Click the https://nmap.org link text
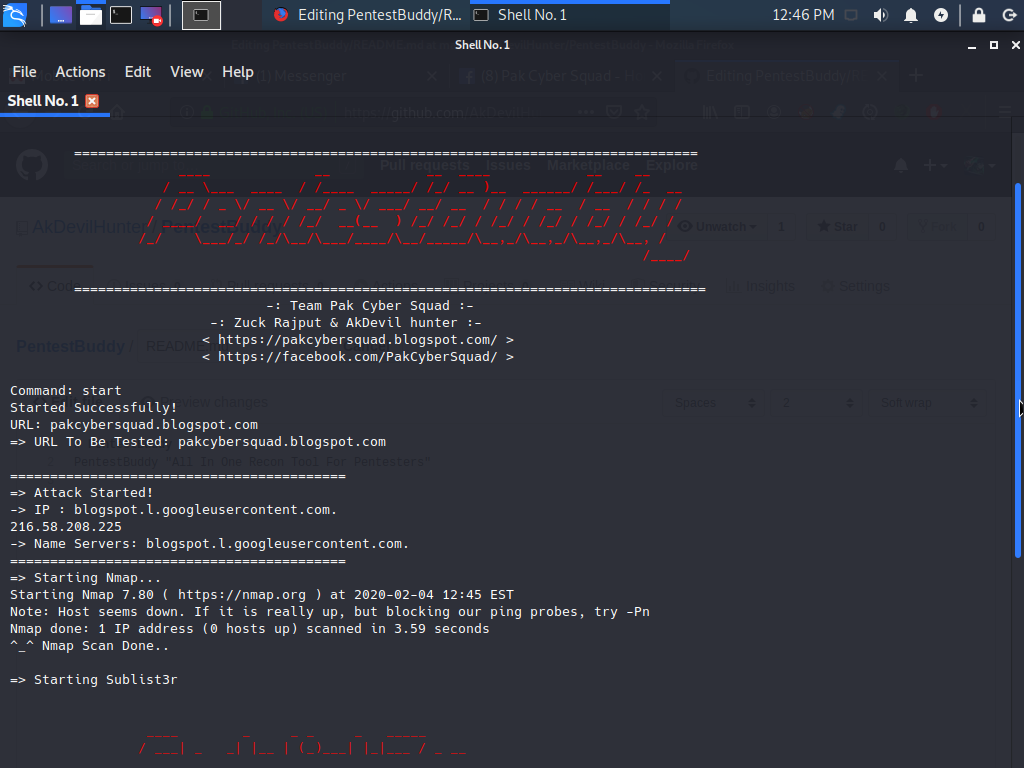This screenshot has width=1024, height=768. point(242,594)
